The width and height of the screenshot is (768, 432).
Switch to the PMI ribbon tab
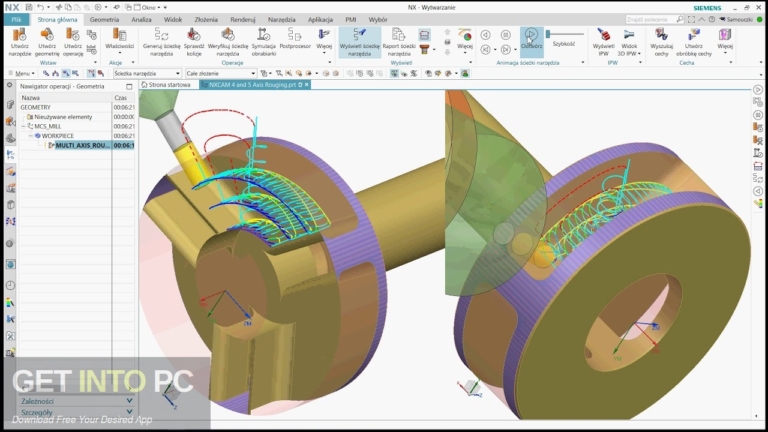(x=351, y=20)
